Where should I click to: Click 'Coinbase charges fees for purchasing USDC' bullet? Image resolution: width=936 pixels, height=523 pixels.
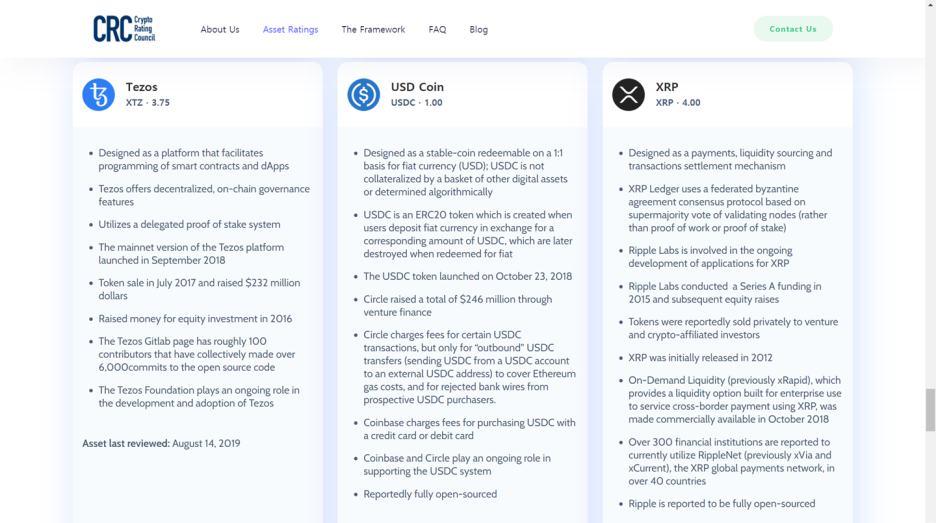(x=469, y=429)
